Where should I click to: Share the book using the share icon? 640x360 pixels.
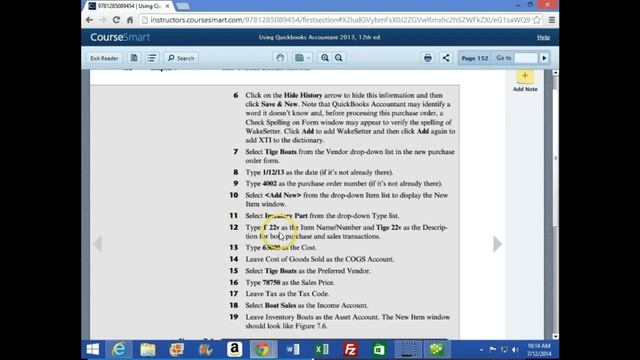(446, 58)
